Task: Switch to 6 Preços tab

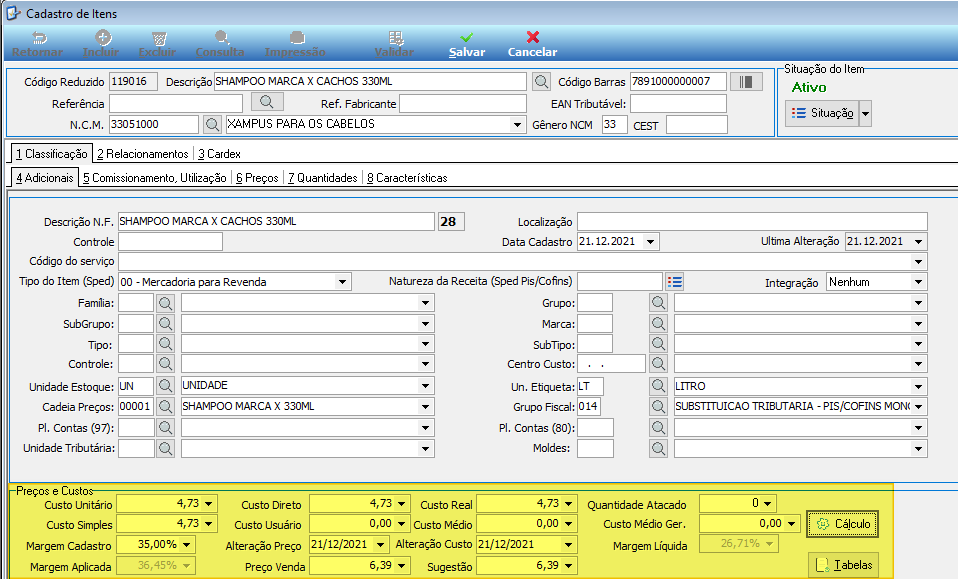Action: pos(257,178)
